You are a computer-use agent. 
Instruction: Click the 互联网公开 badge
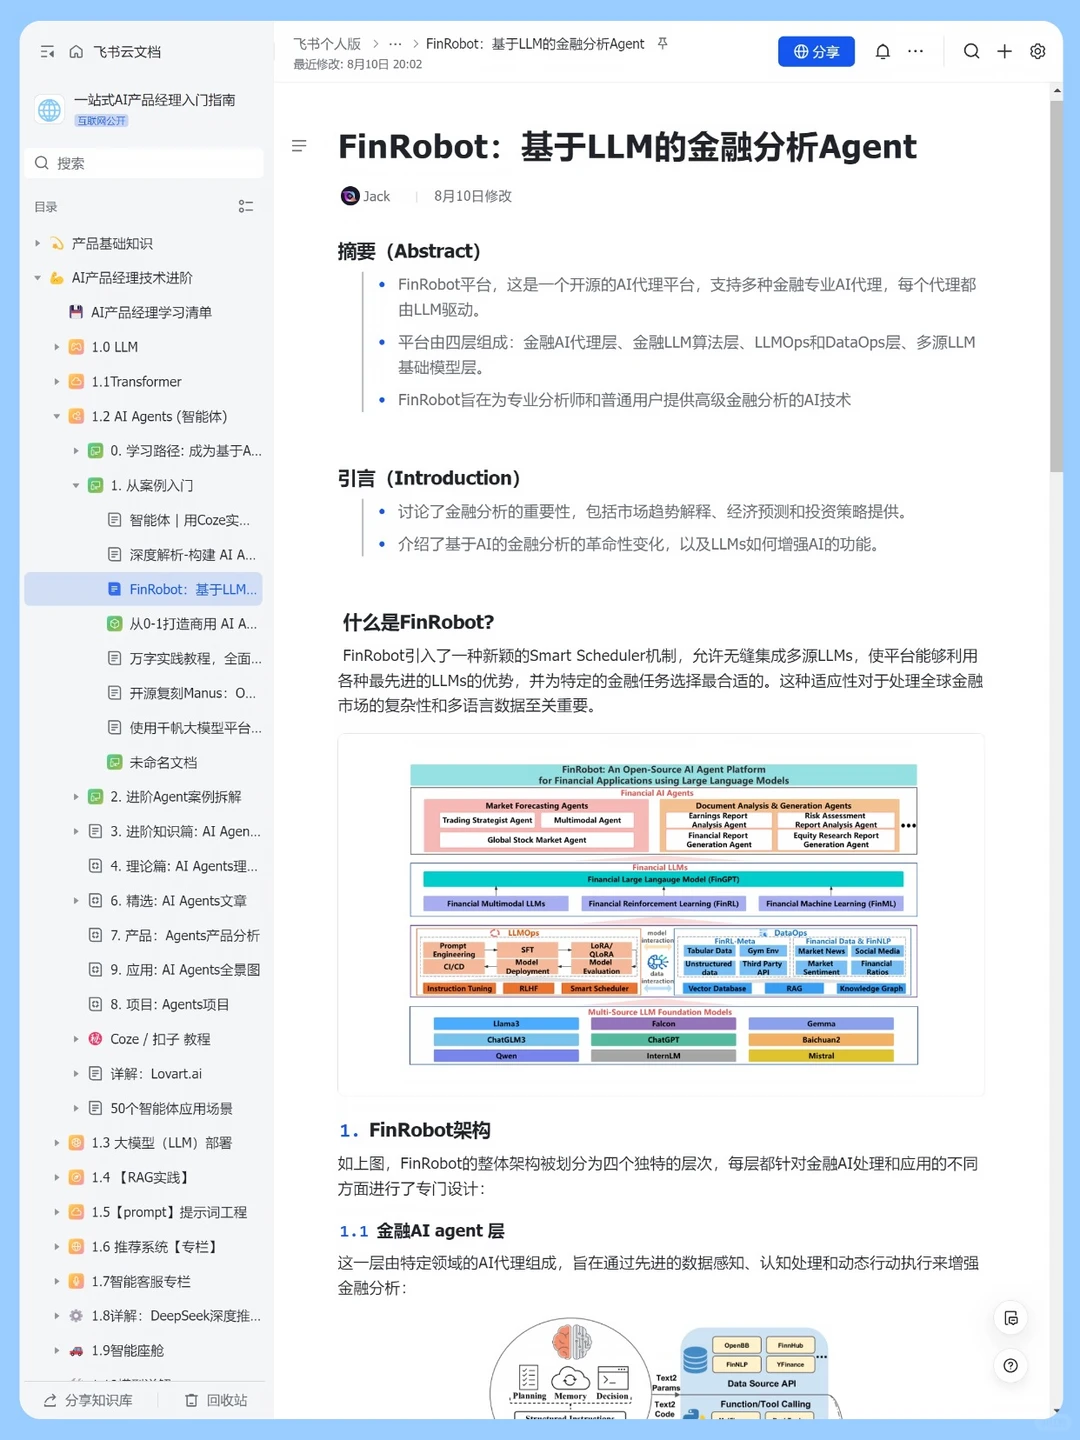pos(101,121)
